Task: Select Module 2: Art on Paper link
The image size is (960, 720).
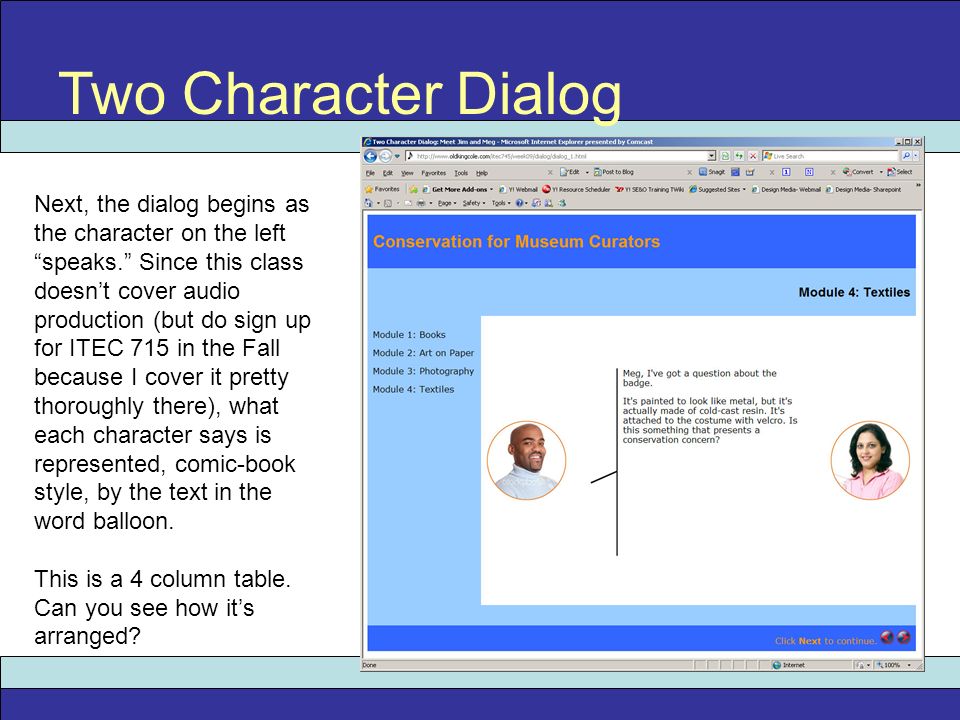Action: [423, 353]
